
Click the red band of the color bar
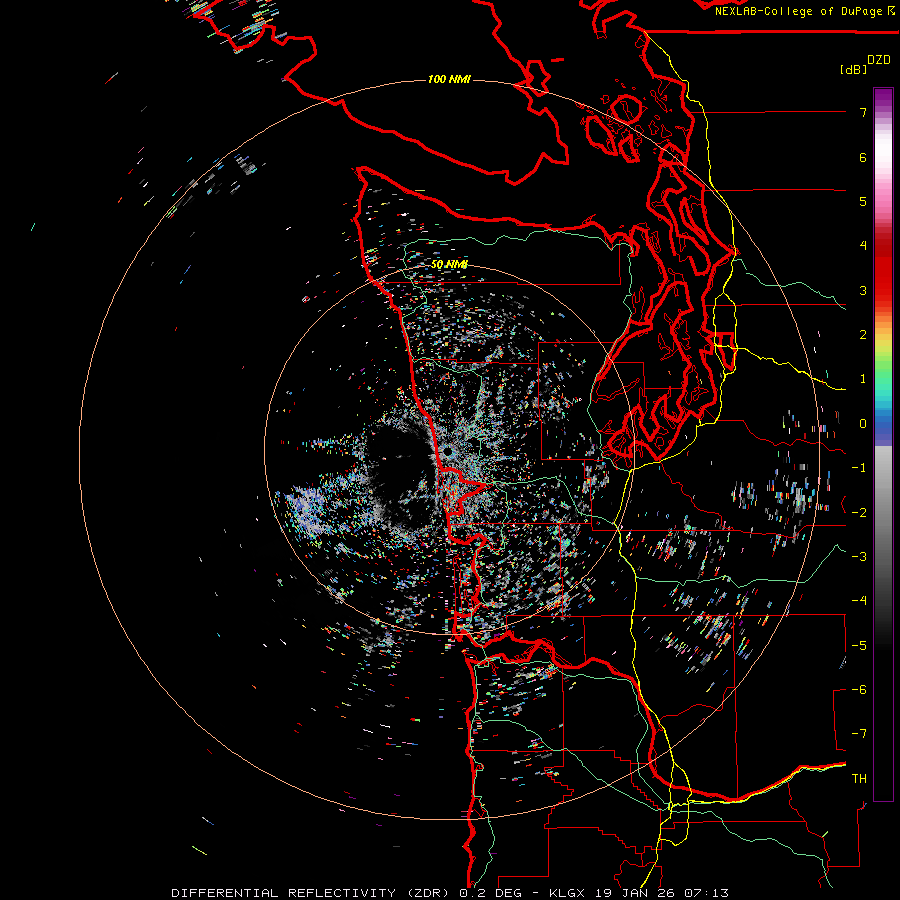click(x=883, y=270)
